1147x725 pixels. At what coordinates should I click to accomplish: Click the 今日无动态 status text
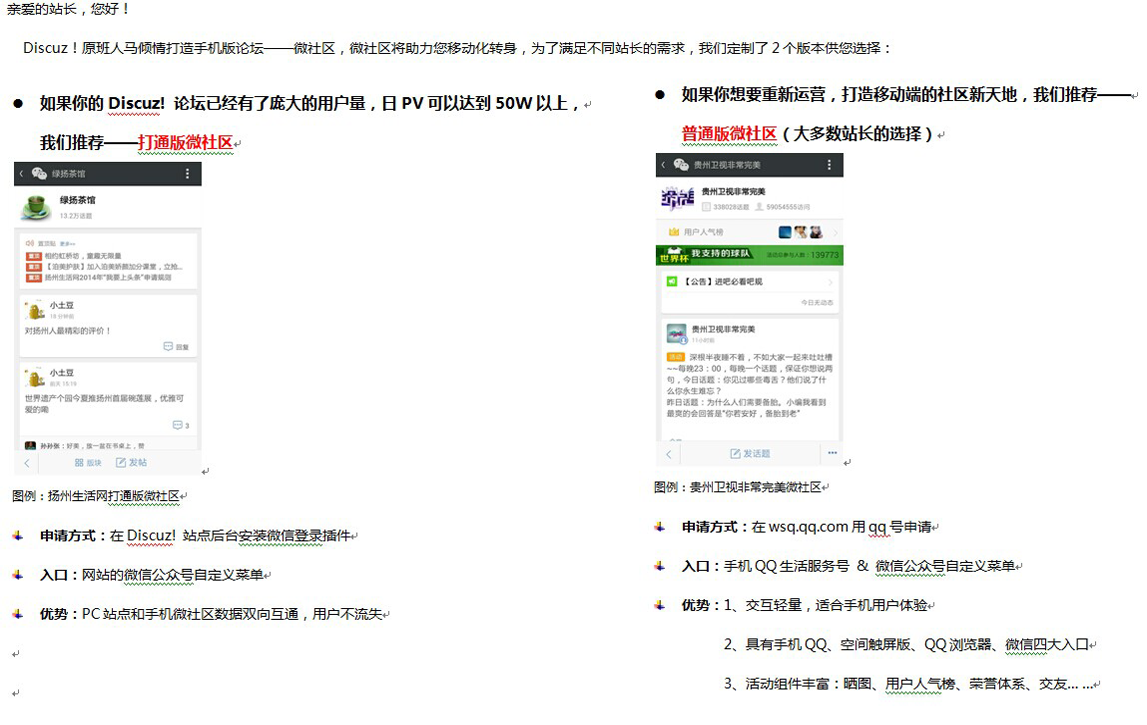816,302
